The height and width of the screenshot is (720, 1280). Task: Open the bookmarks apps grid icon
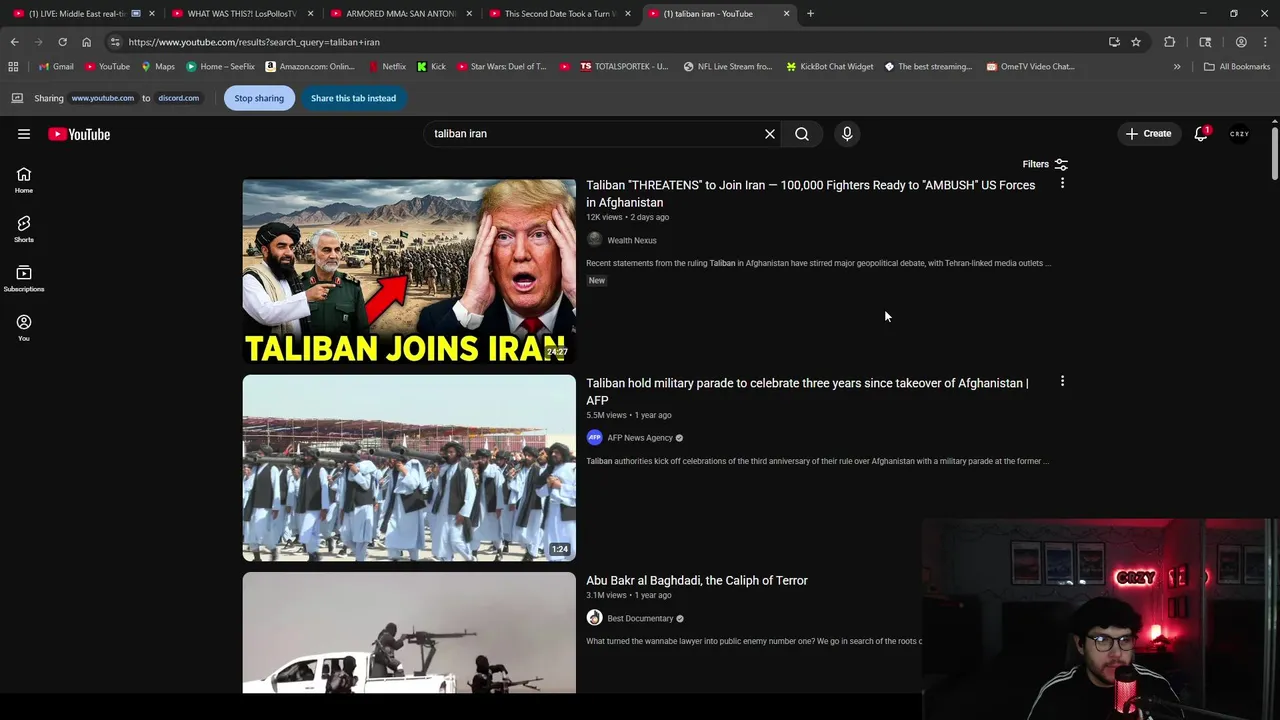(13, 67)
